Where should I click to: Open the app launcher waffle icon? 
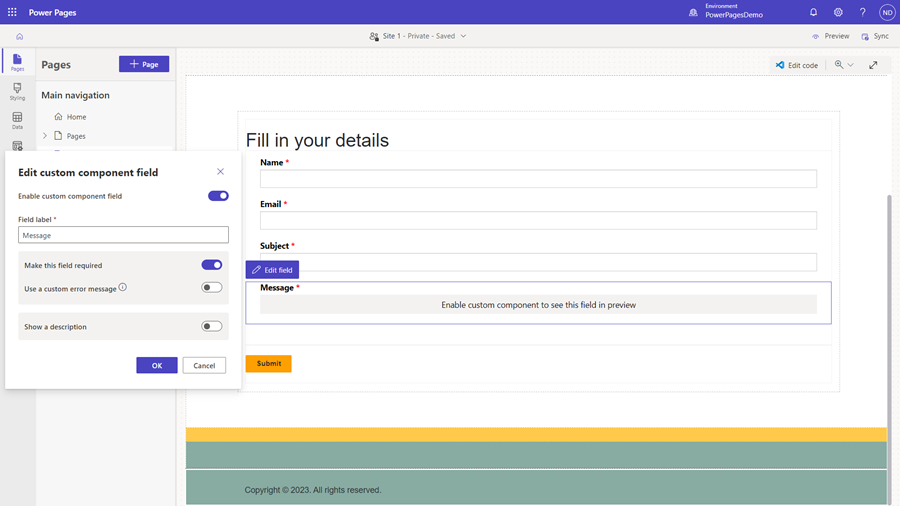[12, 12]
